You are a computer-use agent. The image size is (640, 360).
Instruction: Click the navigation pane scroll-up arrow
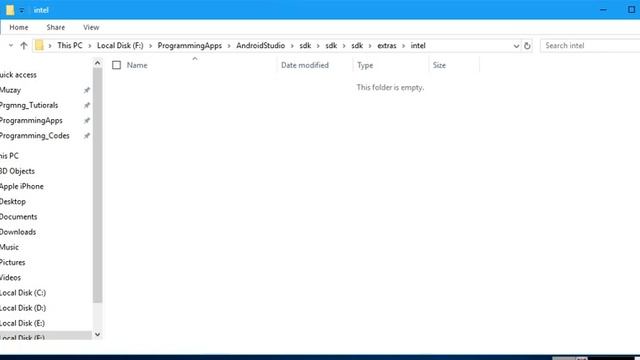click(x=97, y=63)
